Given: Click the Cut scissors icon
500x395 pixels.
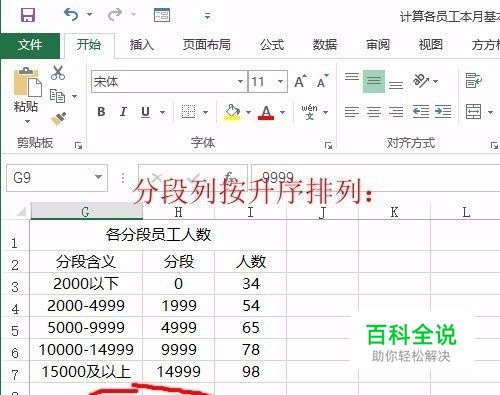Looking at the screenshot, I should click(58, 73).
